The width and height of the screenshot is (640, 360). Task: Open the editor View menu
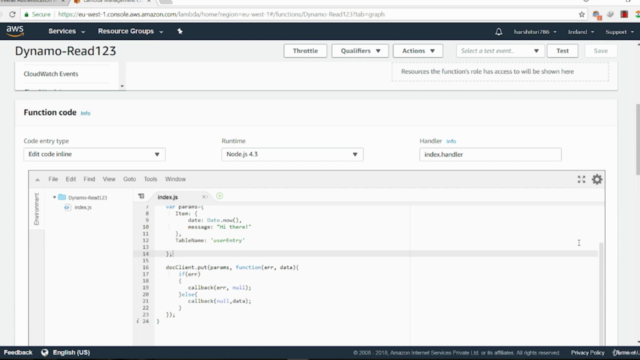[109, 179]
